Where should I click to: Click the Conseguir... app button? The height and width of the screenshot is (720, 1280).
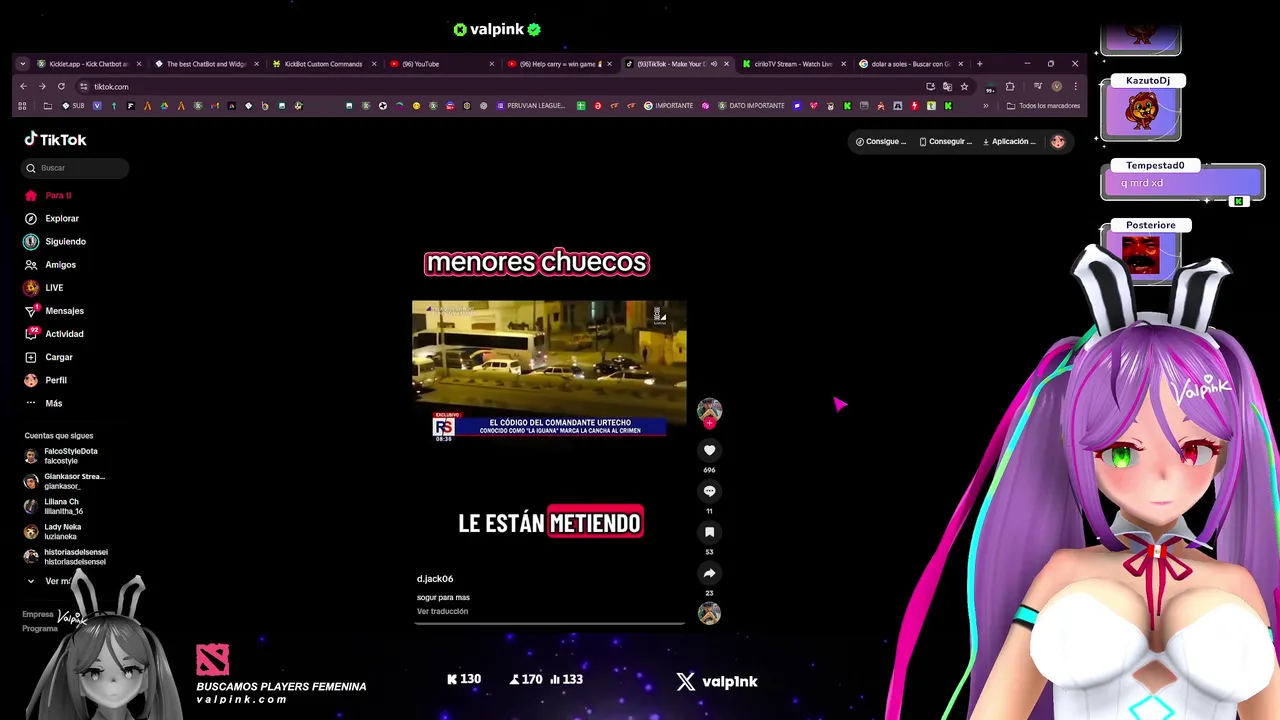click(945, 141)
